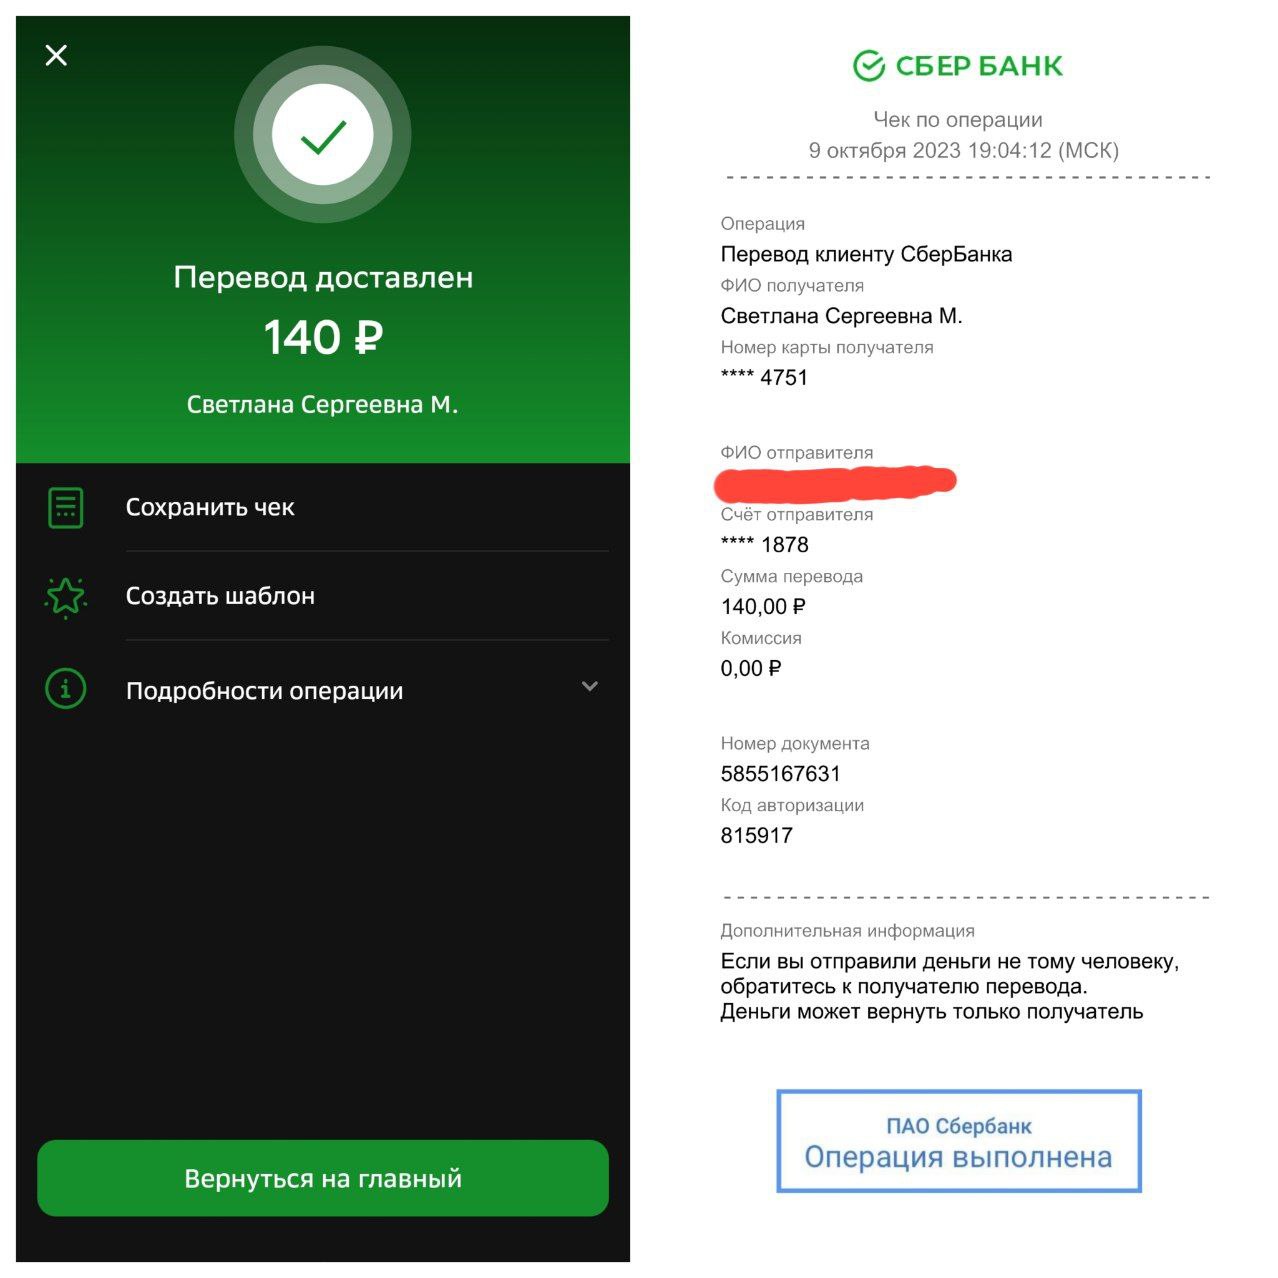Click the star icon beside Создать шаблон
1278x1278 pixels.
[66, 596]
